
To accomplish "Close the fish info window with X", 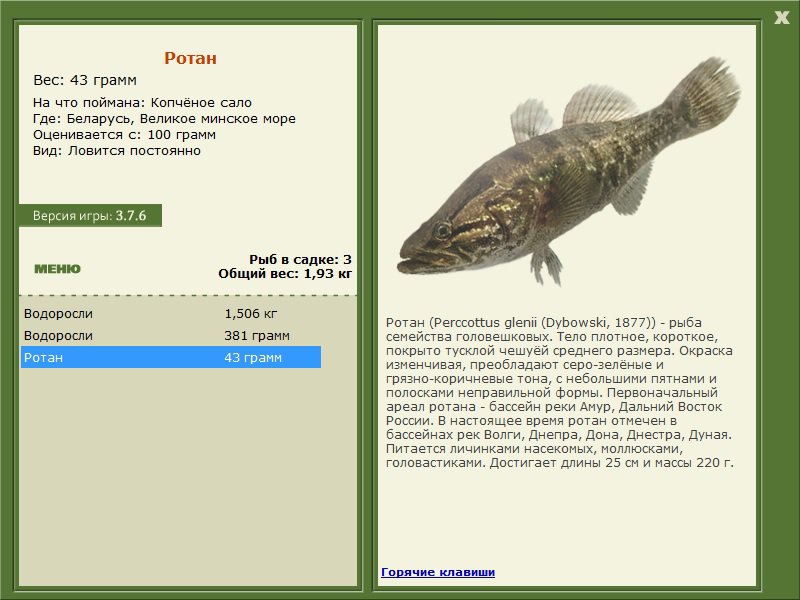I will coord(781,18).
